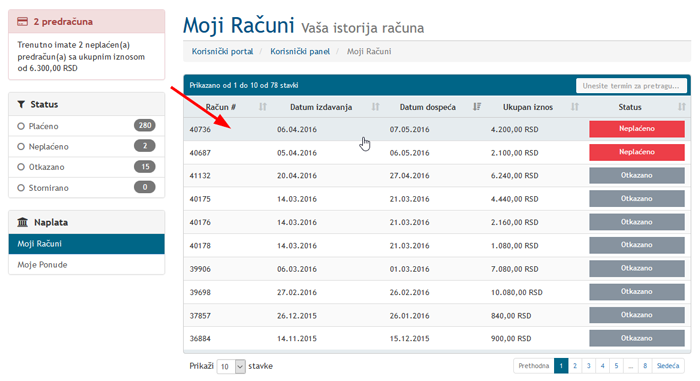Click Otkazano button for invoice 41132

pyautogui.click(x=637, y=175)
